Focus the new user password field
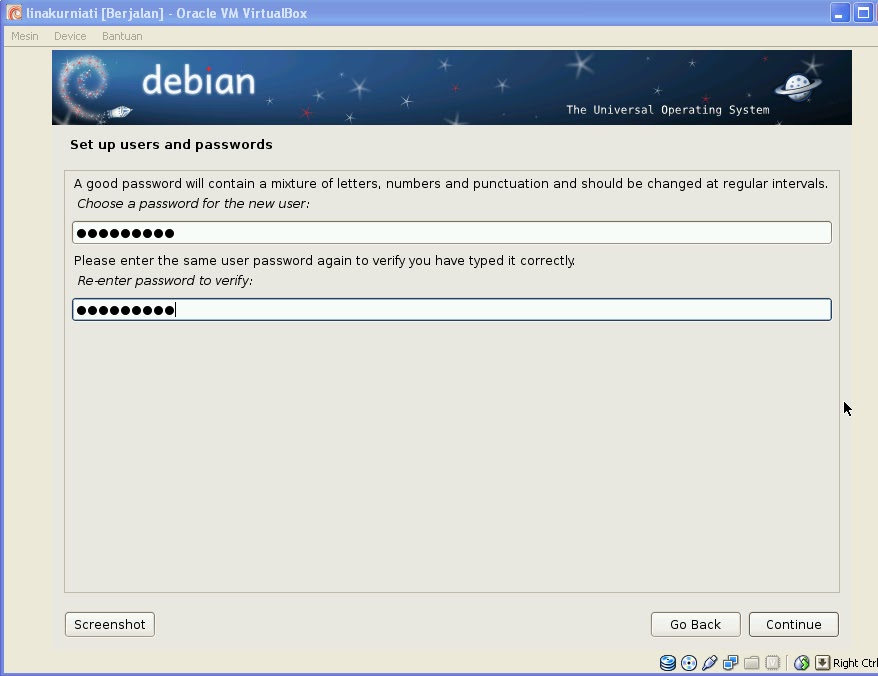Screen dimensions: 878x676 pyautogui.click(x=452, y=232)
